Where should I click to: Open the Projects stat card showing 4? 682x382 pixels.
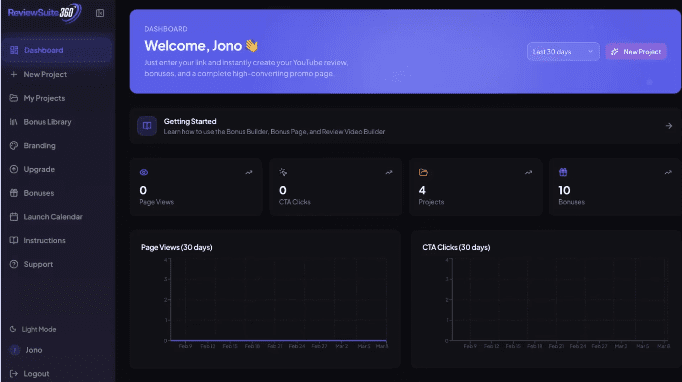click(x=476, y=187)
